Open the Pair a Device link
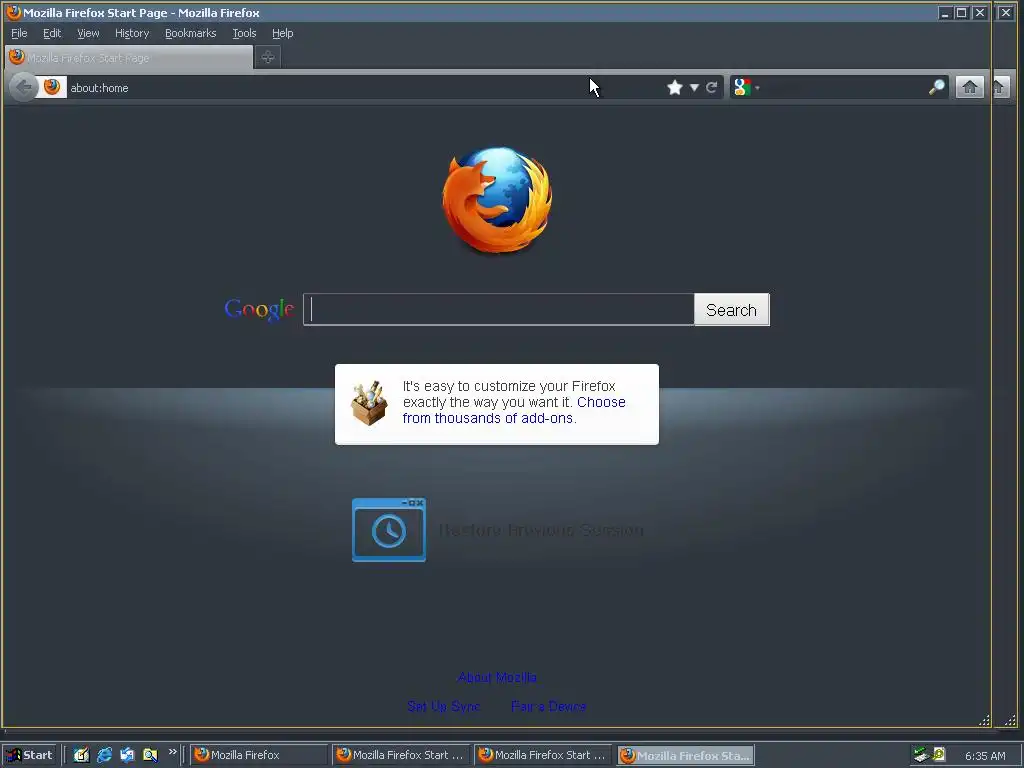 click(x=549, y=706)
